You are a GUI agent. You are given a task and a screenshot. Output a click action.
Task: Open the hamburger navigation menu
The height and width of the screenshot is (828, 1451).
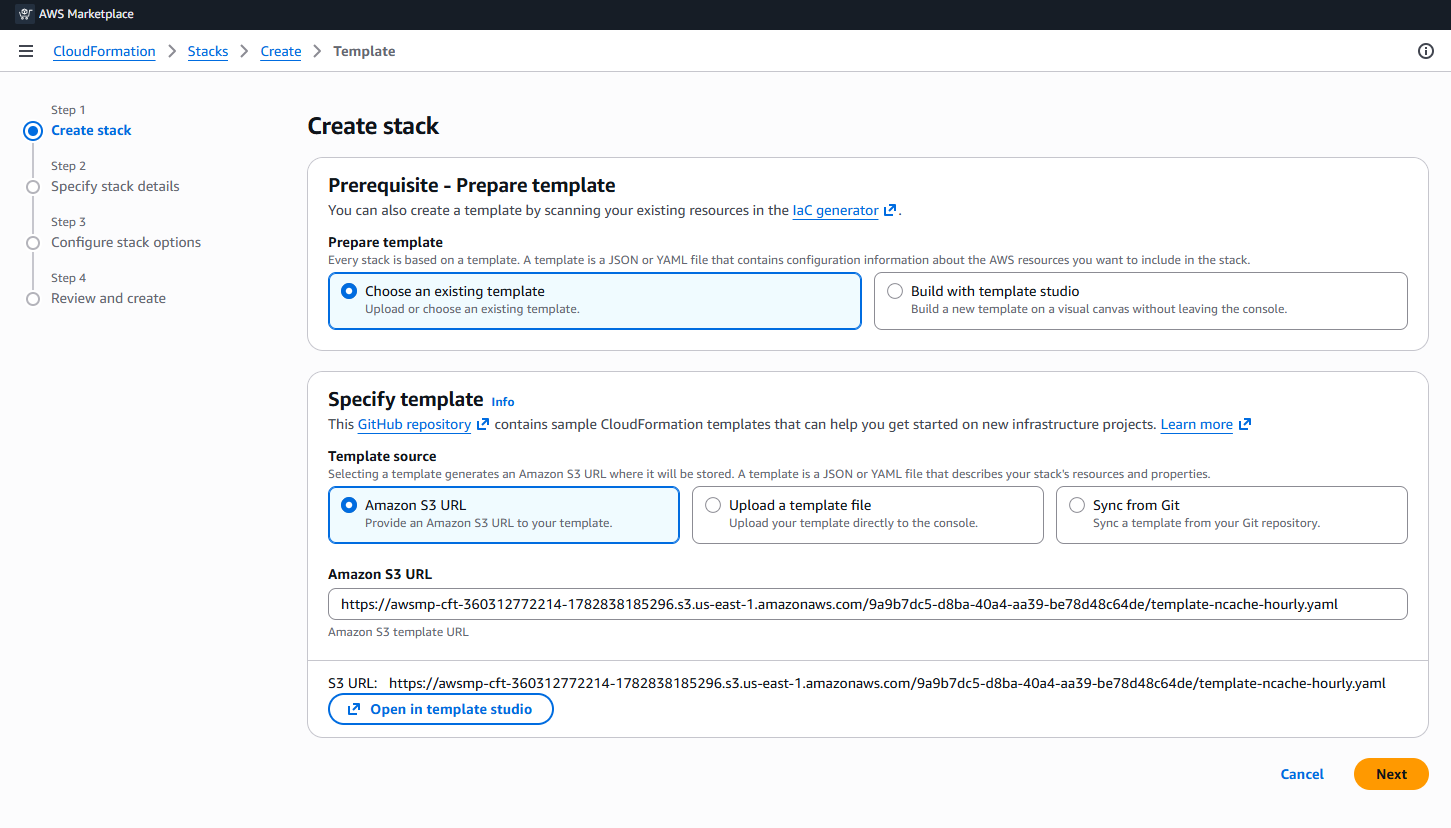[x=26, y=51]
